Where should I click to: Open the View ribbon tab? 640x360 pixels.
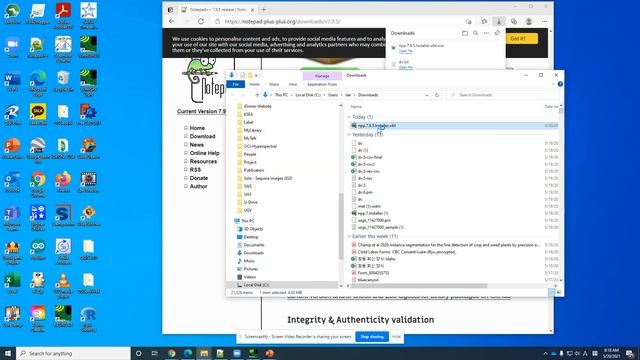(293, 84)
